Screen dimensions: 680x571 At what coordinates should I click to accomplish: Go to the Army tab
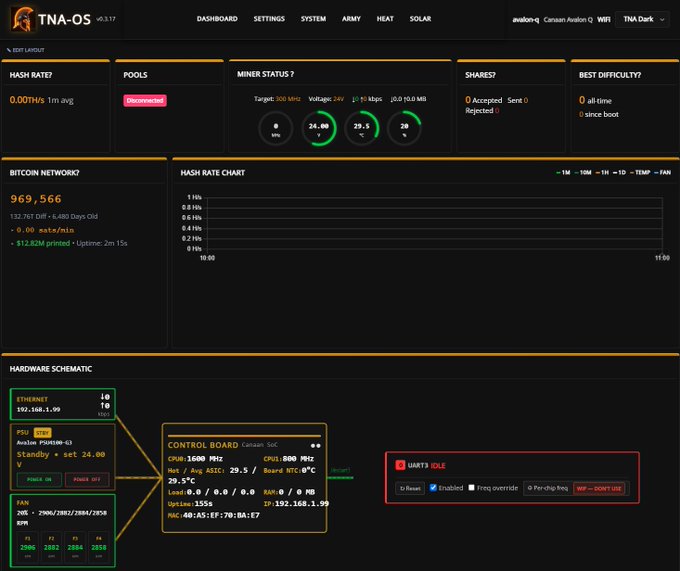coord(351,19)
